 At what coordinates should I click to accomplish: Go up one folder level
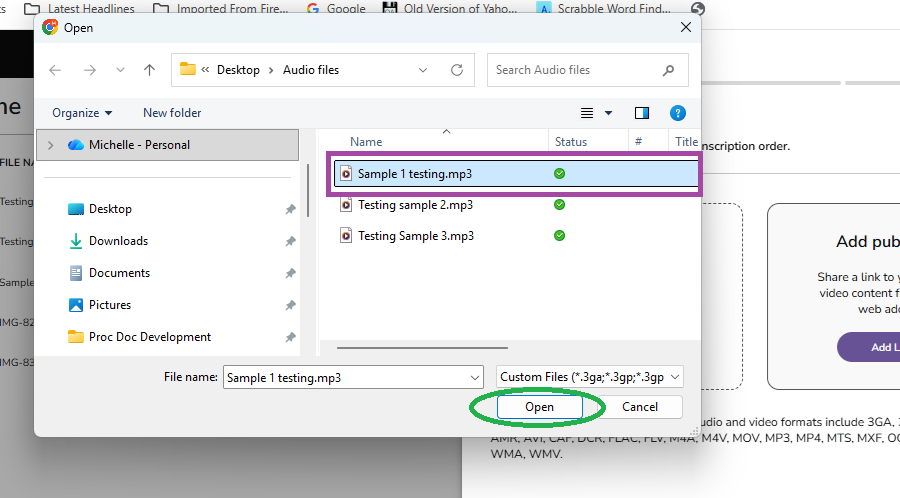(149, 70)
